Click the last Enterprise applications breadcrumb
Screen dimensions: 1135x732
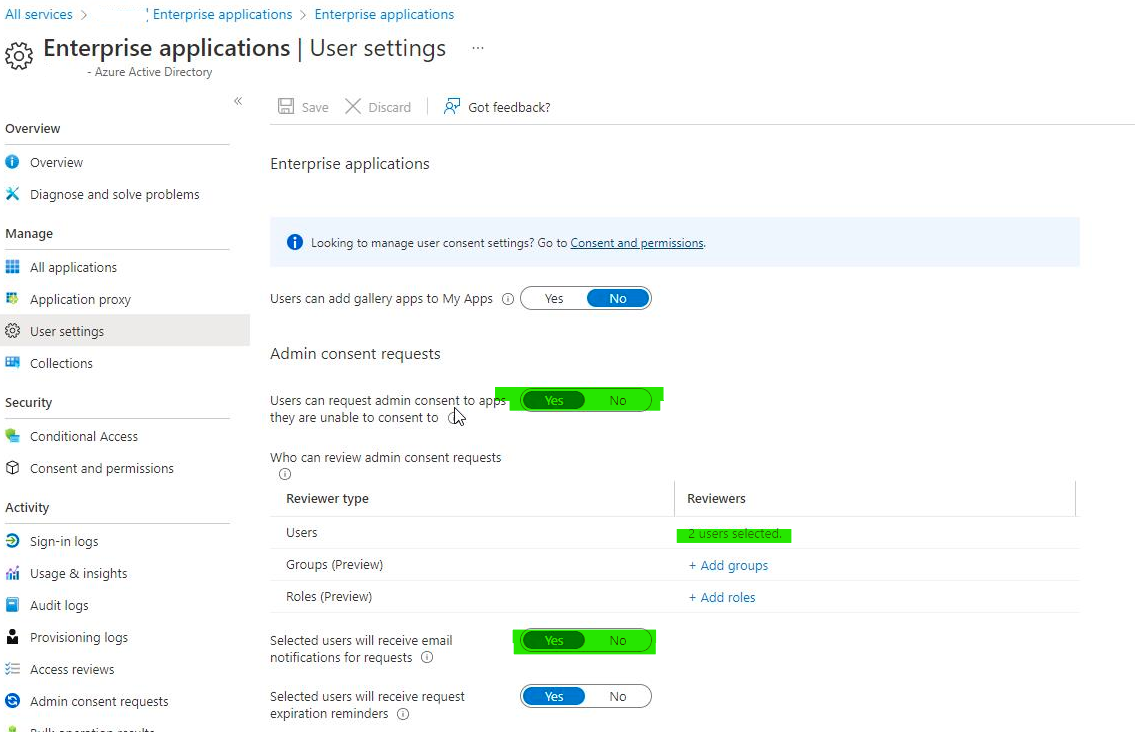[384, 14]
